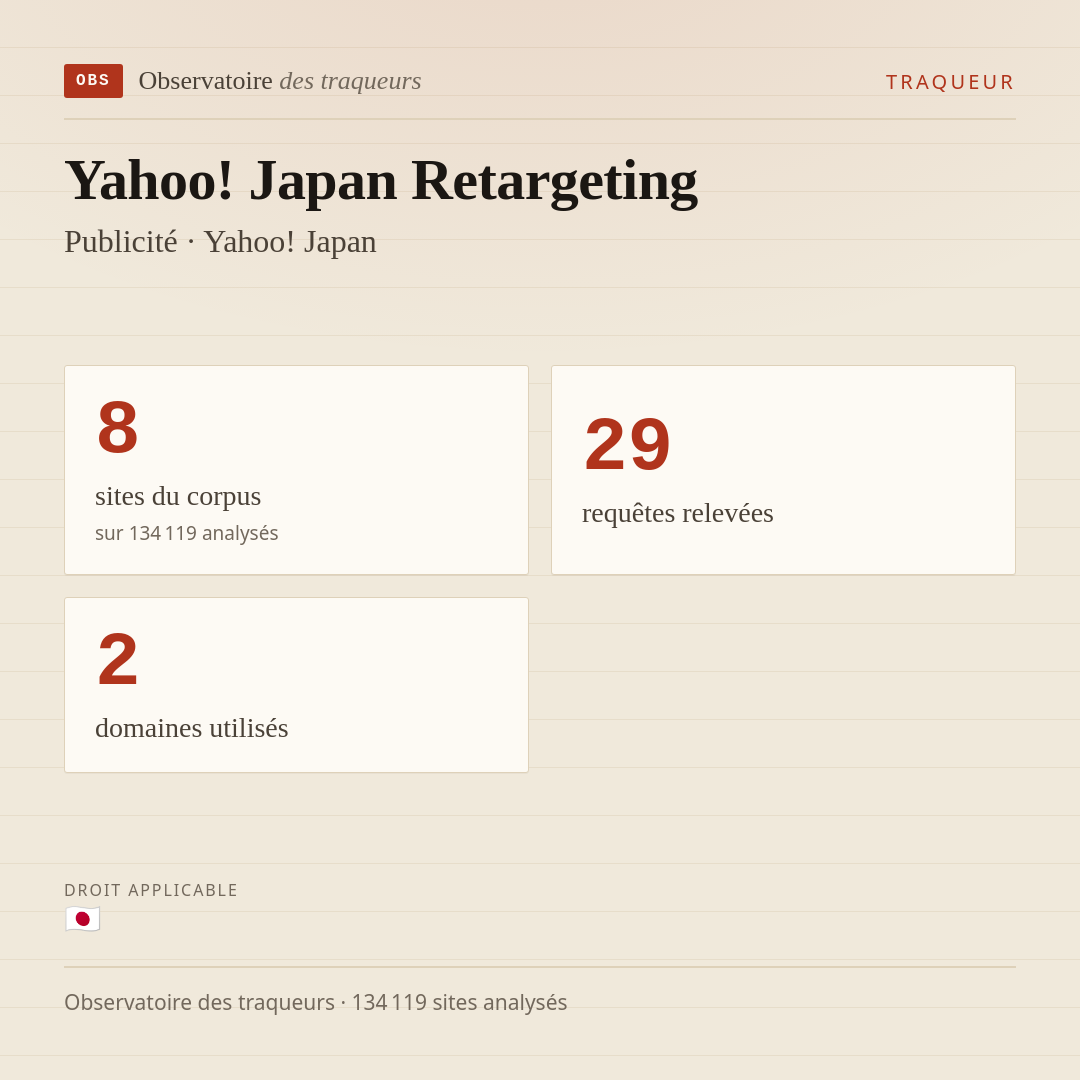Click the DROIT APPLICABLE heading
Image resolution: width=1080 pixels, height=1080 pixels.
(151, 890)
